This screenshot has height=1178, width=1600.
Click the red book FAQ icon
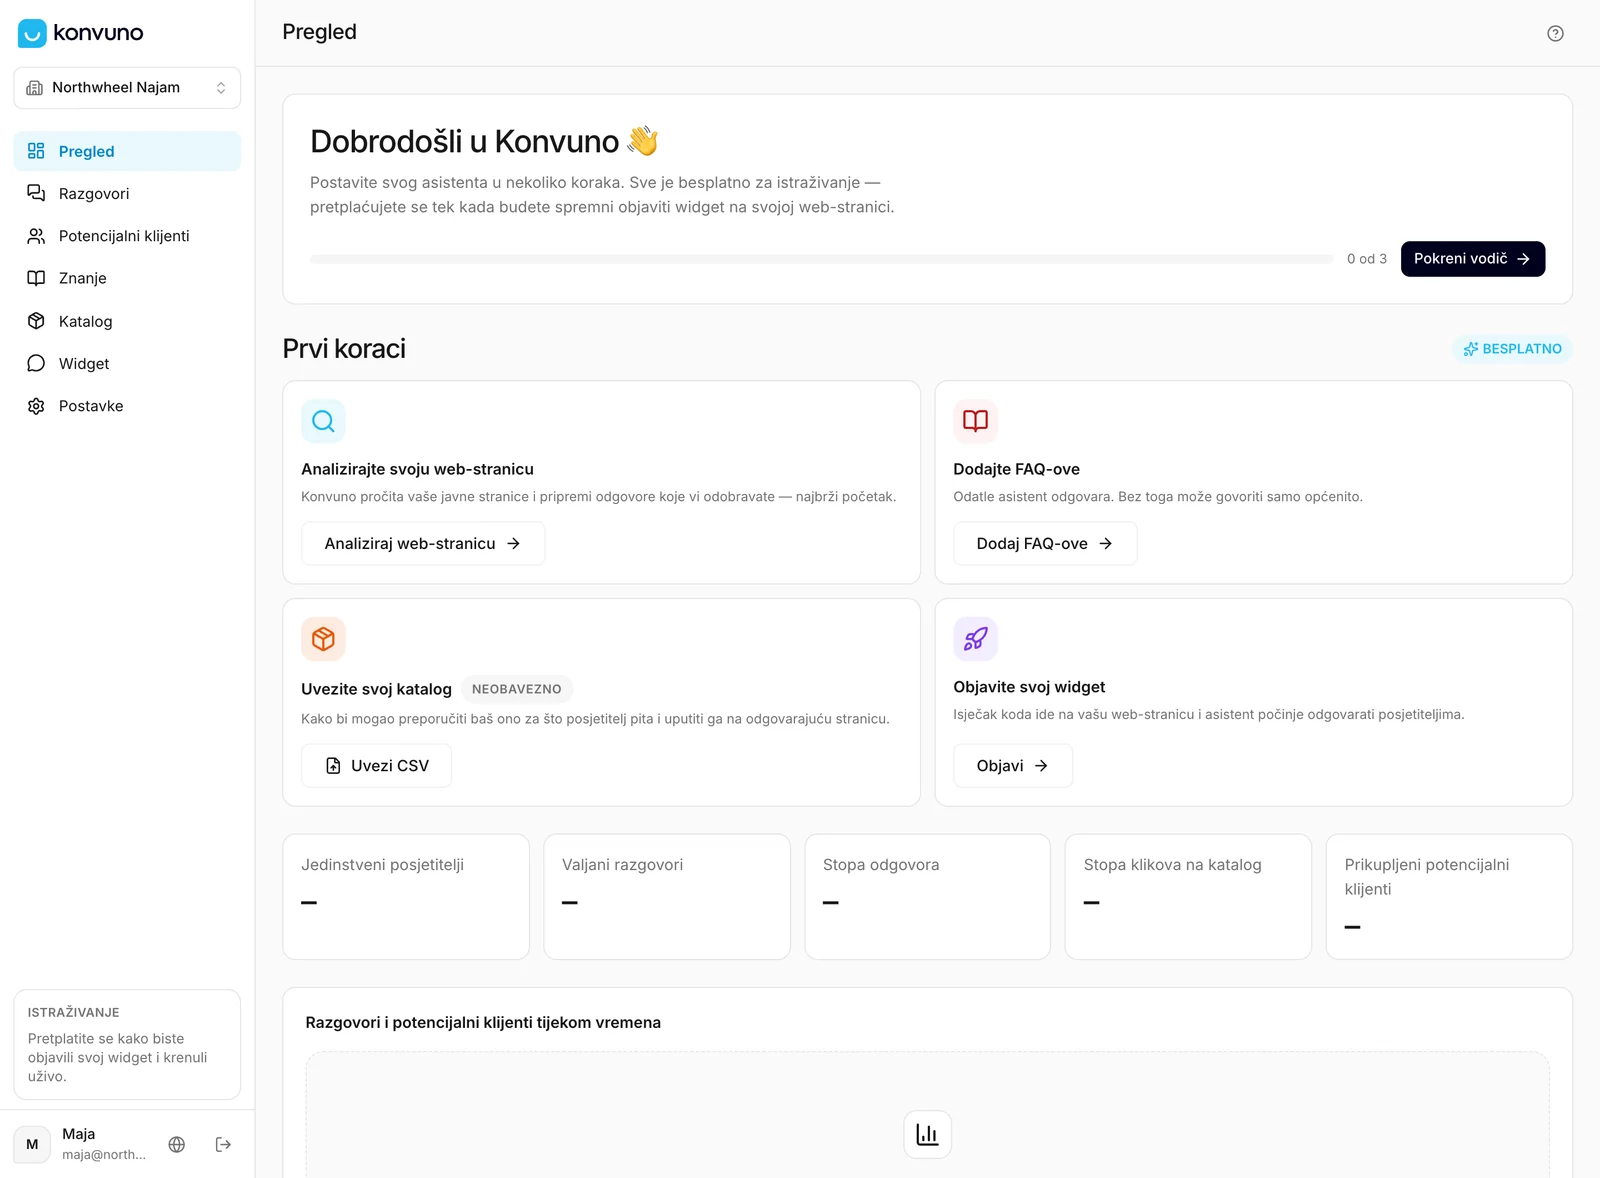(x=975, y=421)
